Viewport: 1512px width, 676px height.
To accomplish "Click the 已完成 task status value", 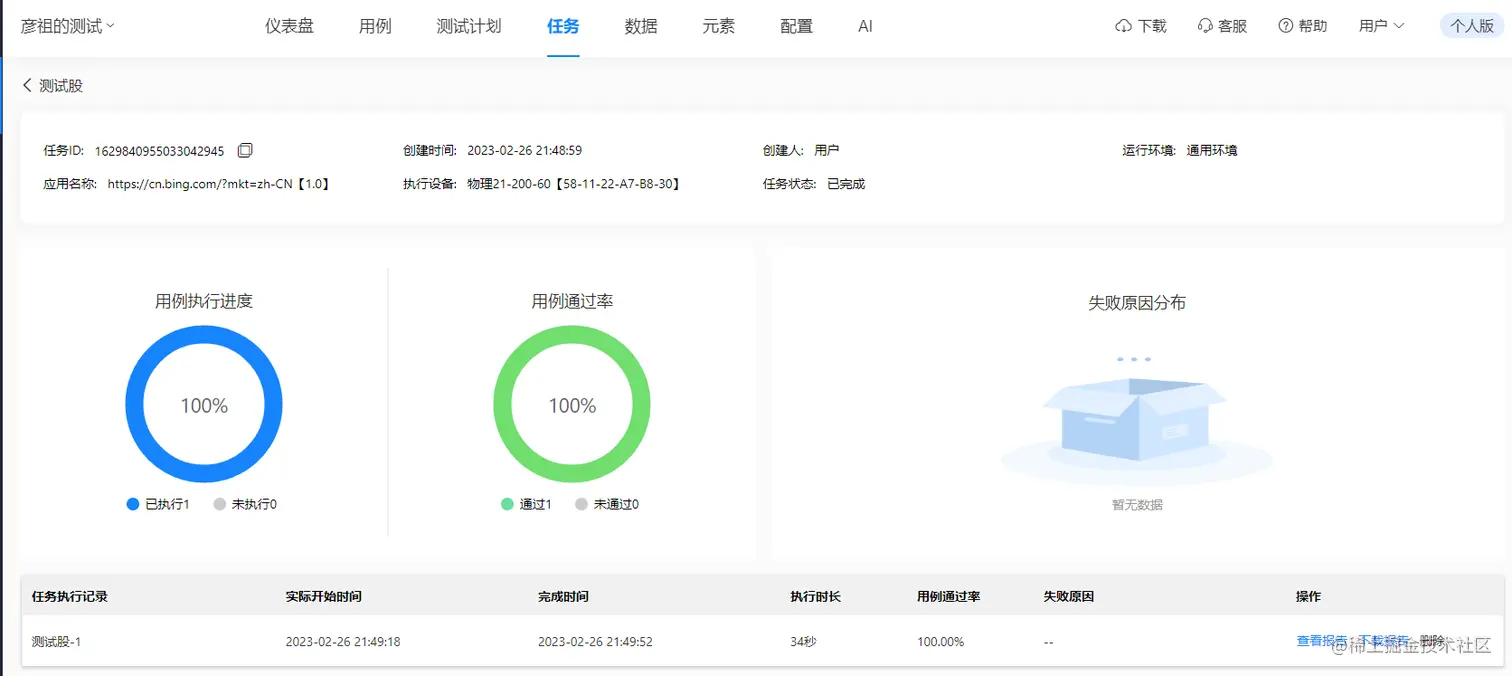I will pos(846,184).
